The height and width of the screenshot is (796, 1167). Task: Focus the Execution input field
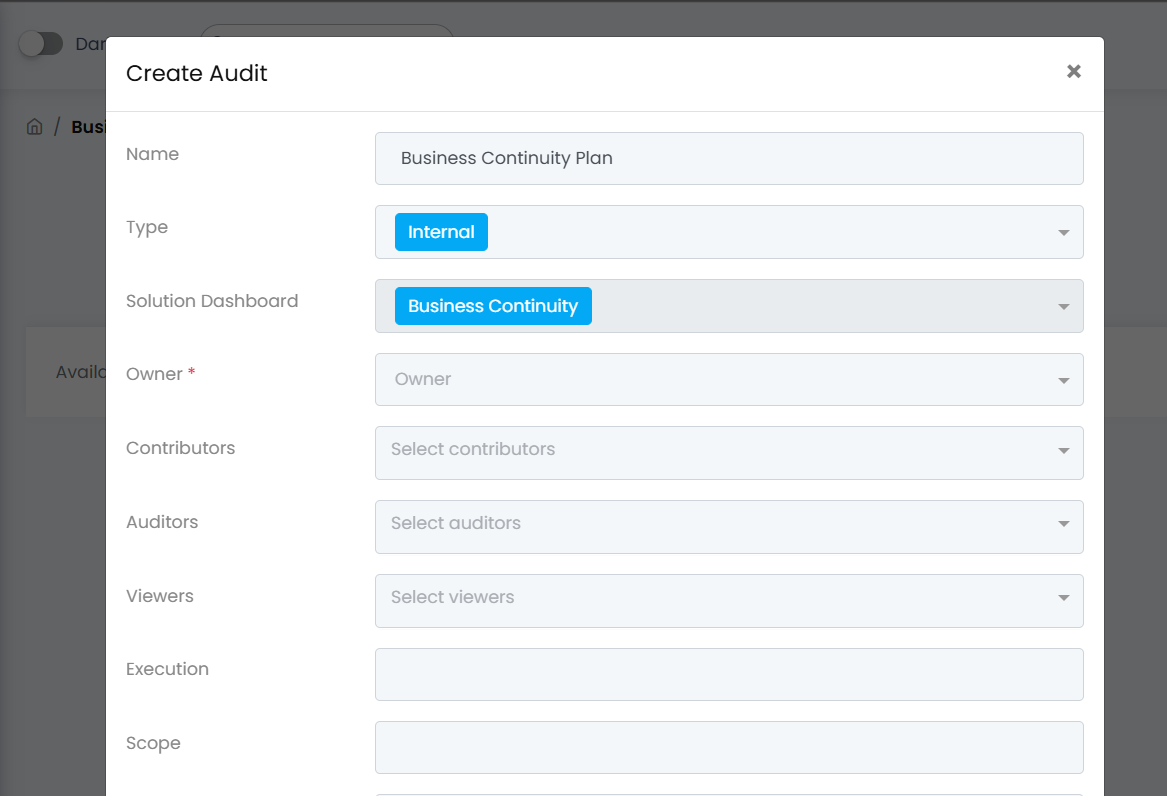tap(729, 675)
